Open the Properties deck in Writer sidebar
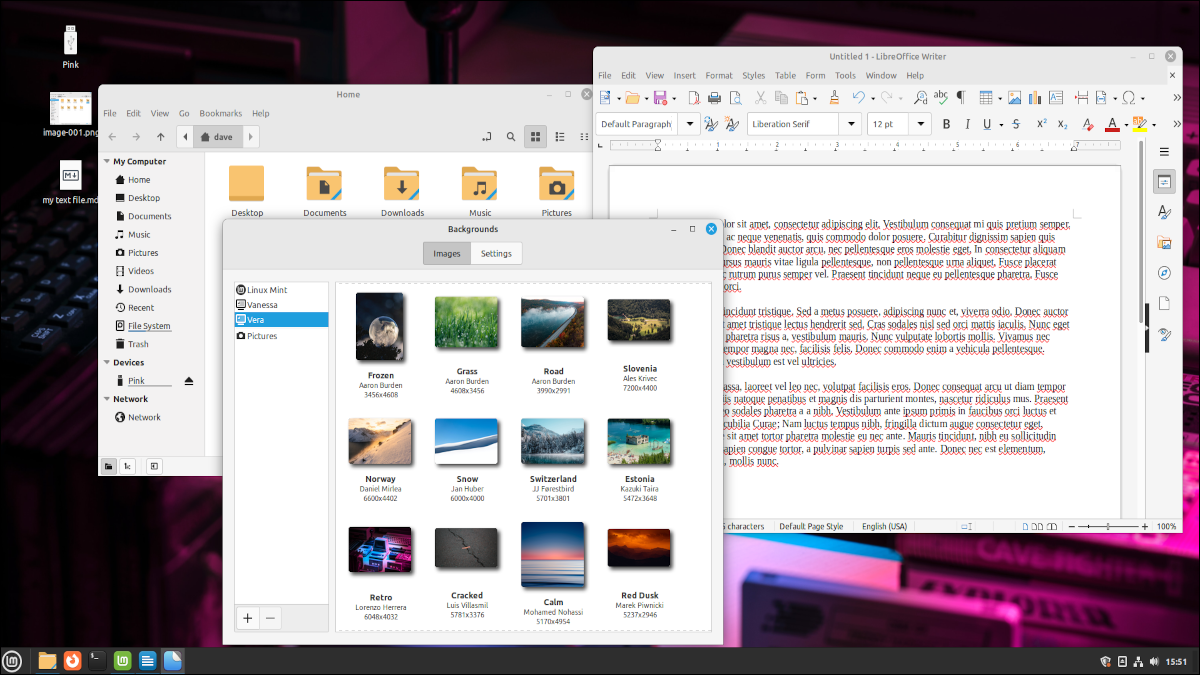1200x675 pixels. (x=1164, y=182)
